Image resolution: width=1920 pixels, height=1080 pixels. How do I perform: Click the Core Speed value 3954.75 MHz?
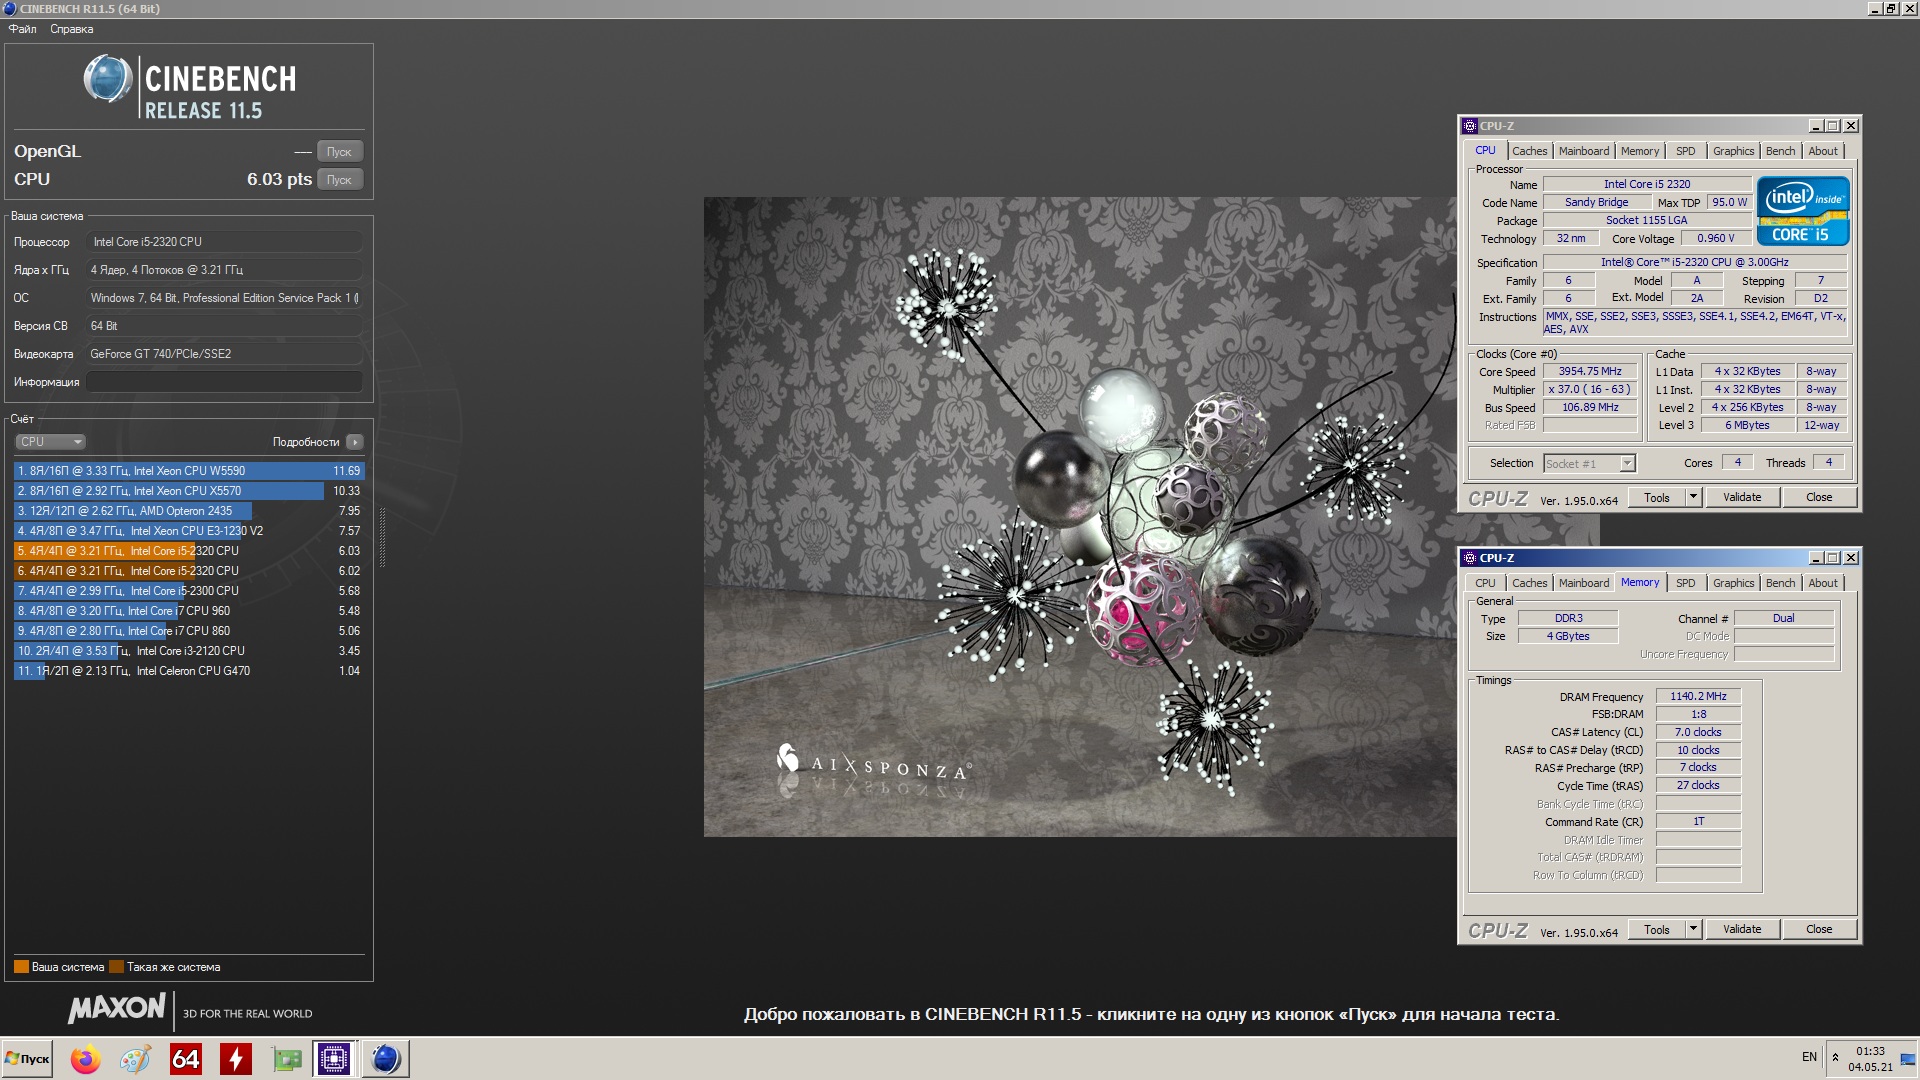[x=1590, y=372]
